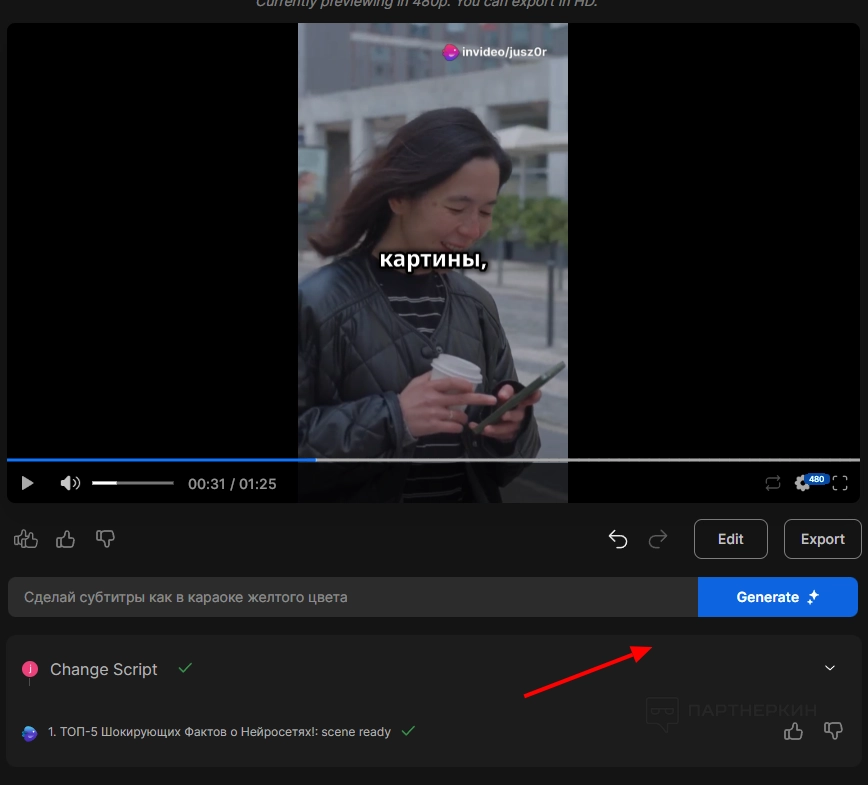Screen dimensions: 868x785
Task: Adjust the volume slider
Action: (x=133, y=483)
